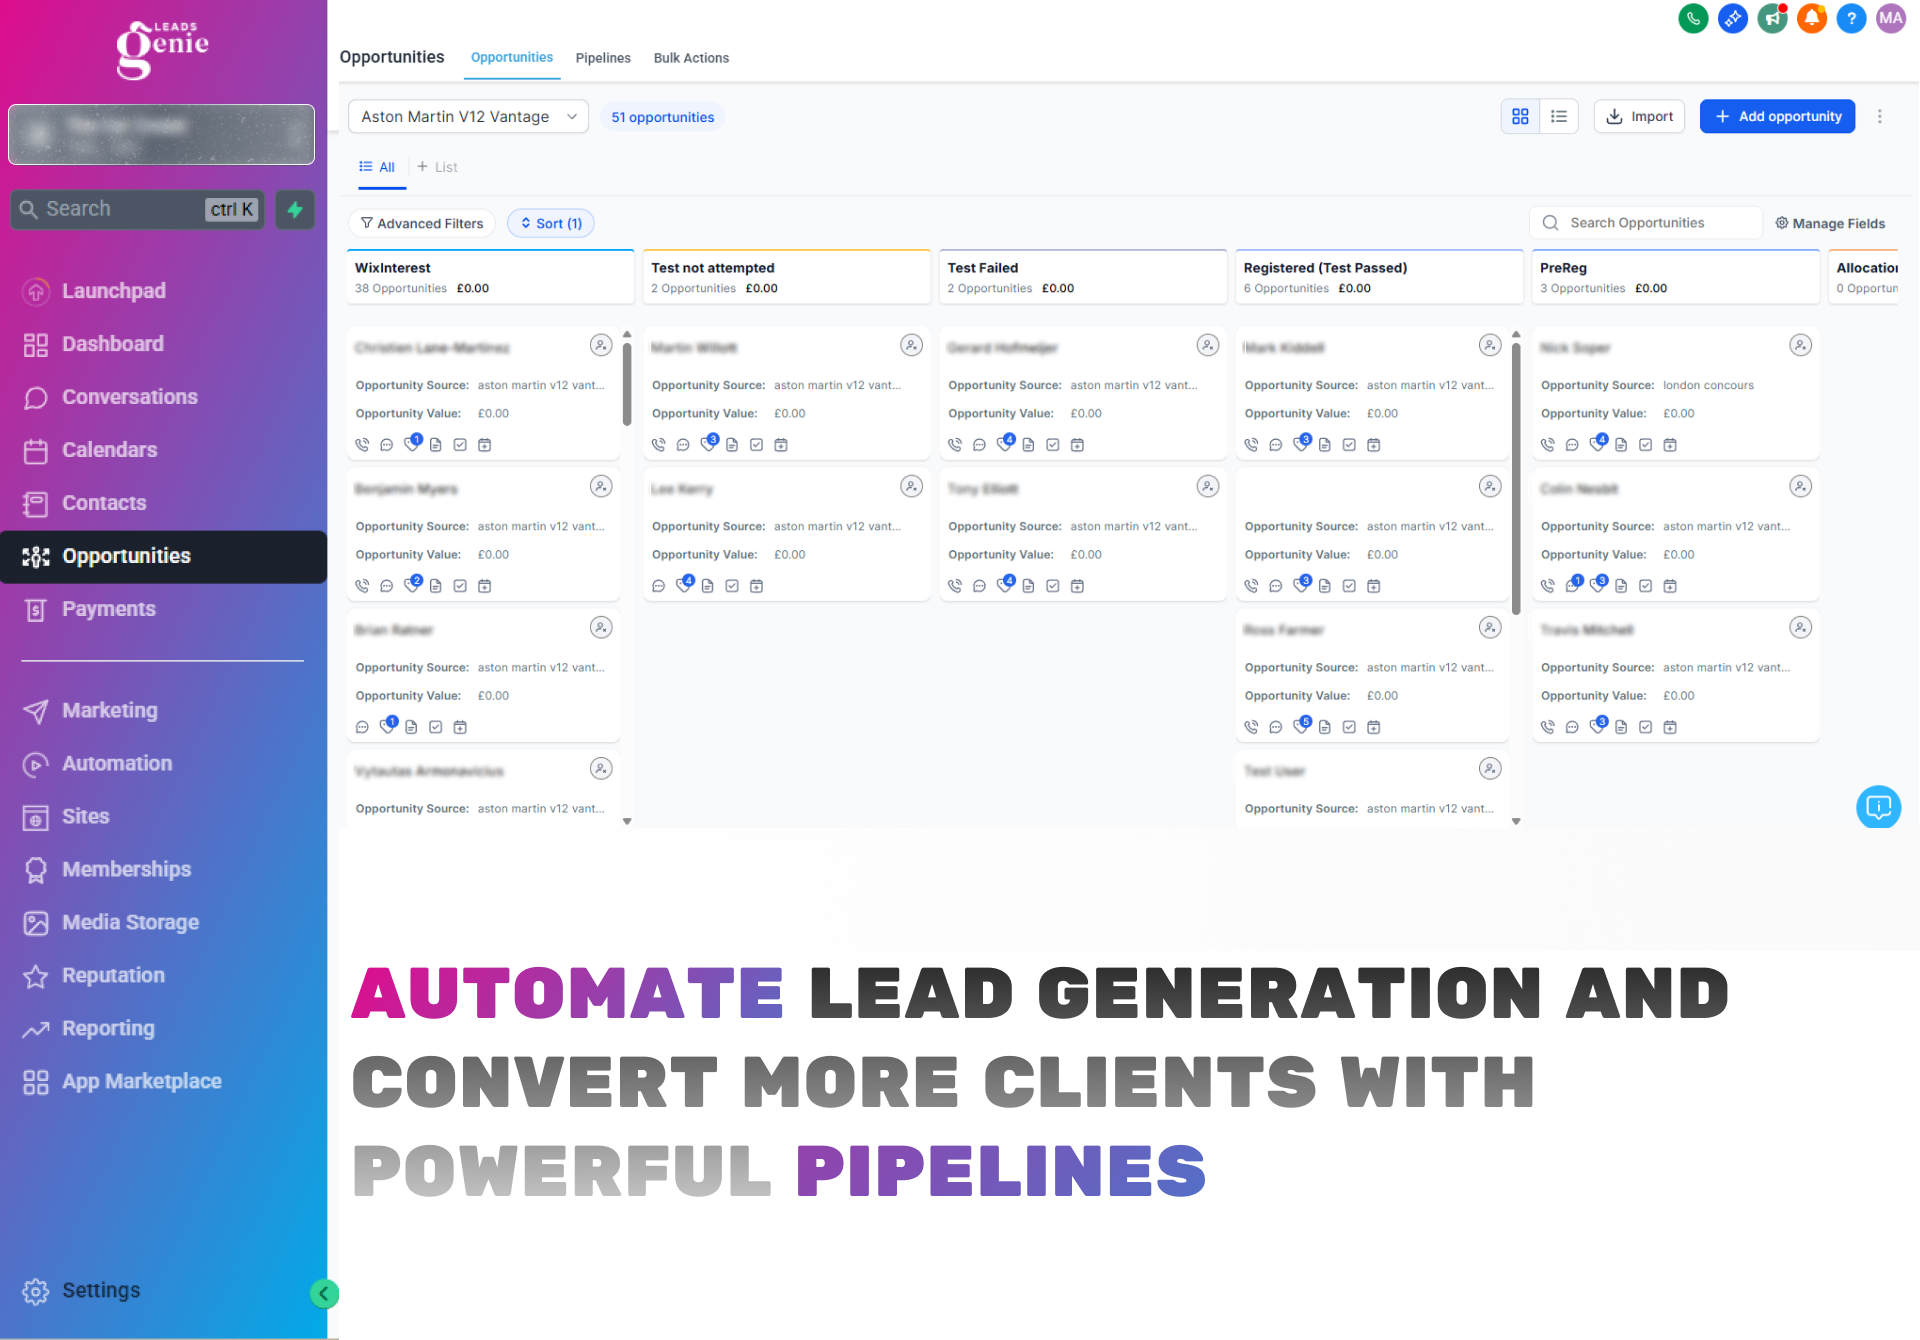Open the Sort (1) options
The width and height of the screenshot is (1920, 1340).
tap(551, 223)
